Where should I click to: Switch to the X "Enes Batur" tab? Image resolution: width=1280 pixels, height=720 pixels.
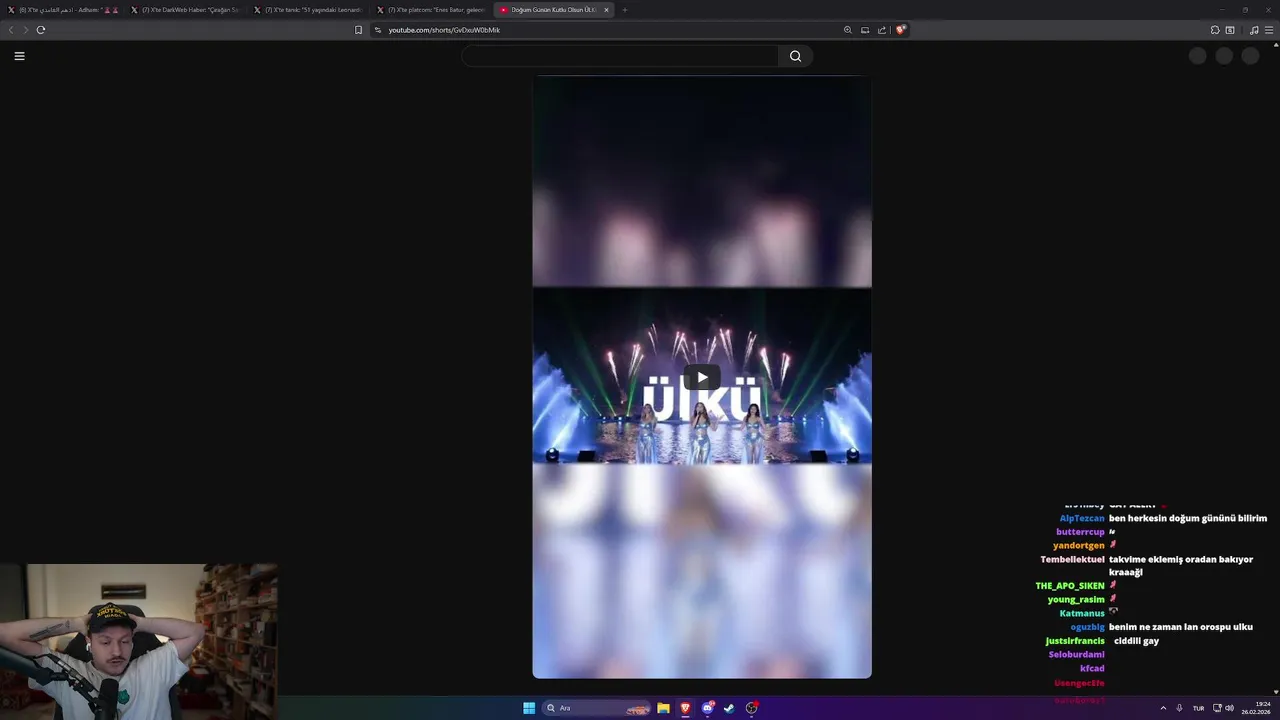[x=432, y=10]
